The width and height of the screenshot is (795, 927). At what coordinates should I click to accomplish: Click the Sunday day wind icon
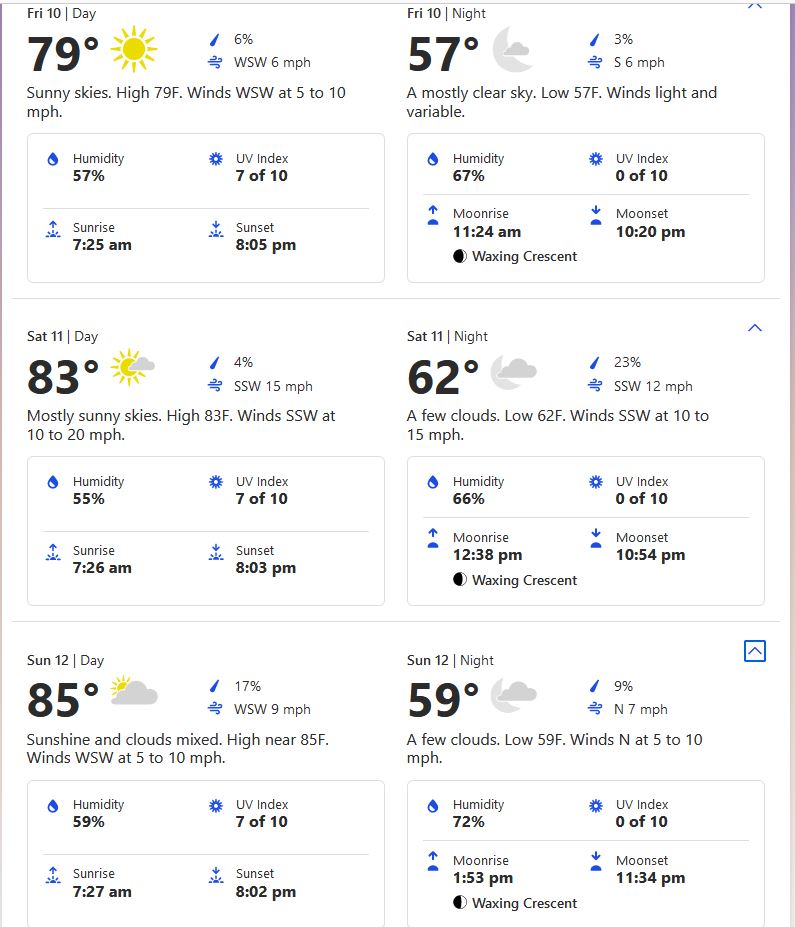pos(215,709)
